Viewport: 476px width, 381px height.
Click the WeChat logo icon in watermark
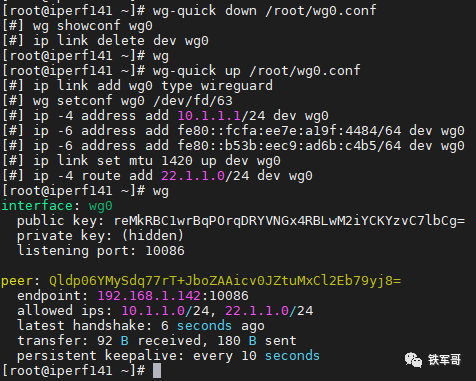[413, 360]
